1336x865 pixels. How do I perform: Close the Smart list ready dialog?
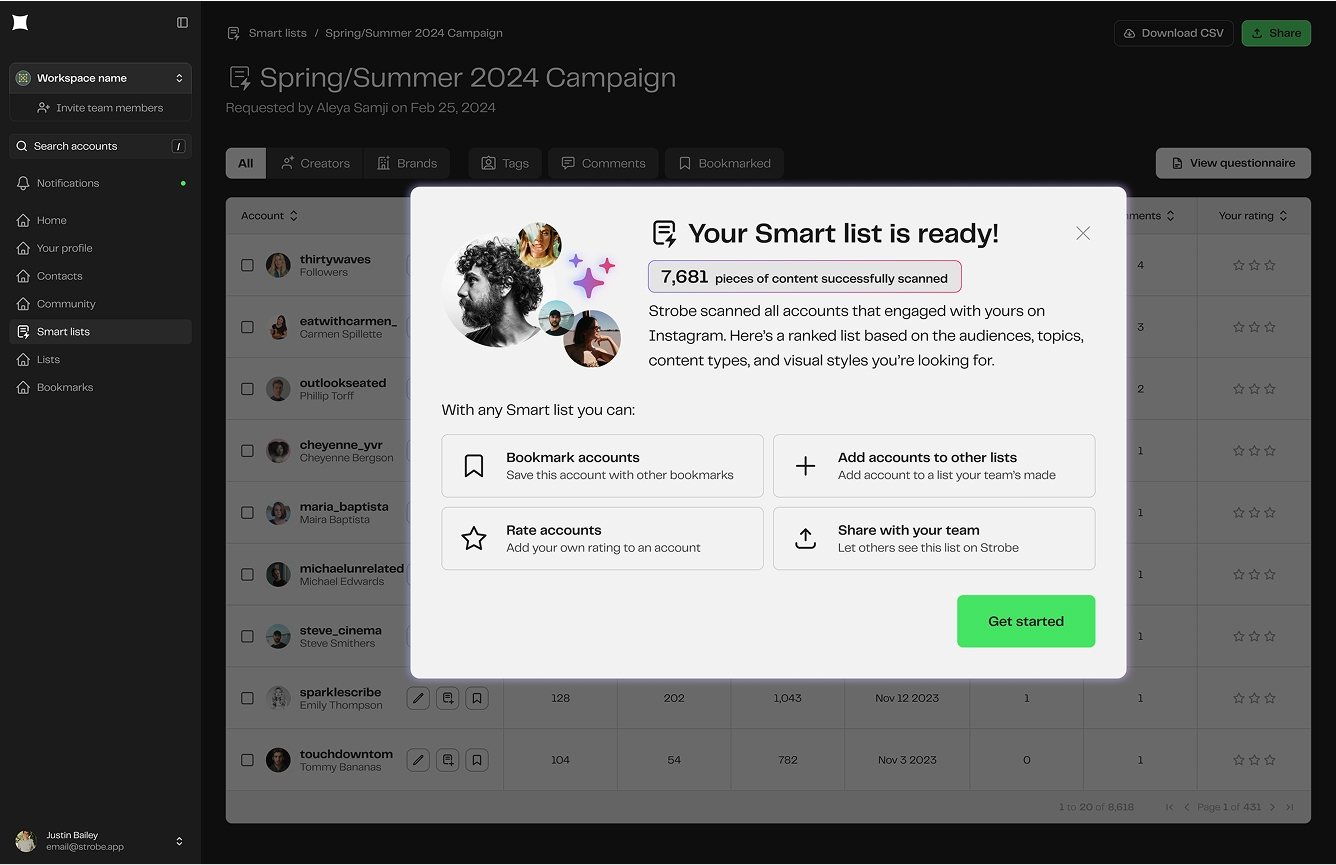coord(1083,233)
